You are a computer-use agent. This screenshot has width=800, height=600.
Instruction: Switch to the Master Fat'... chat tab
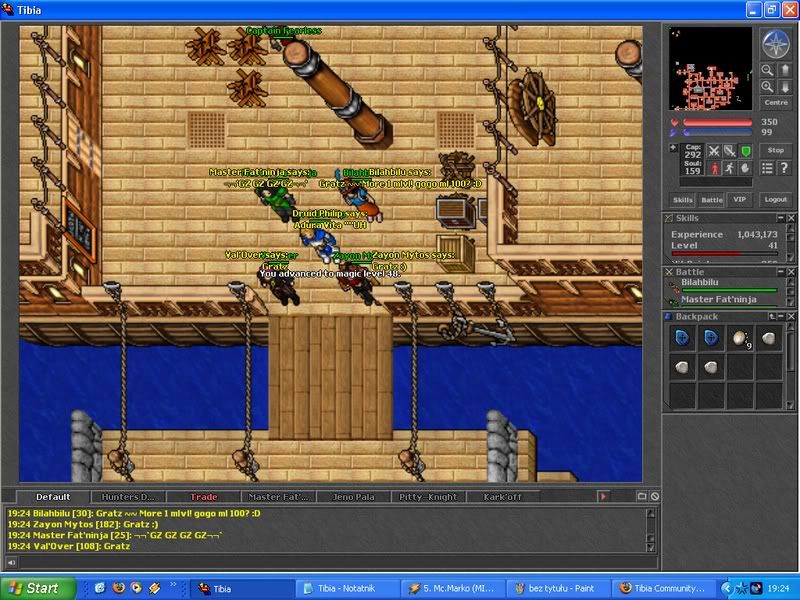point(279,497)
